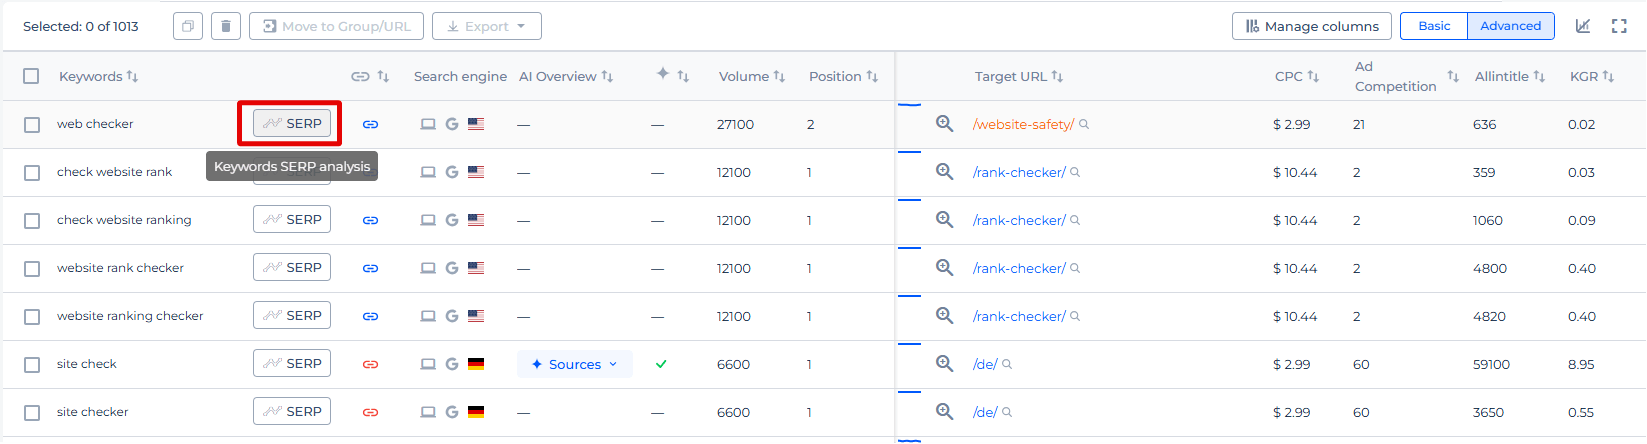Open the /website-safety/ target URL link
The width and height of the screenshot is (1647, 444).
click(1023, 124)
